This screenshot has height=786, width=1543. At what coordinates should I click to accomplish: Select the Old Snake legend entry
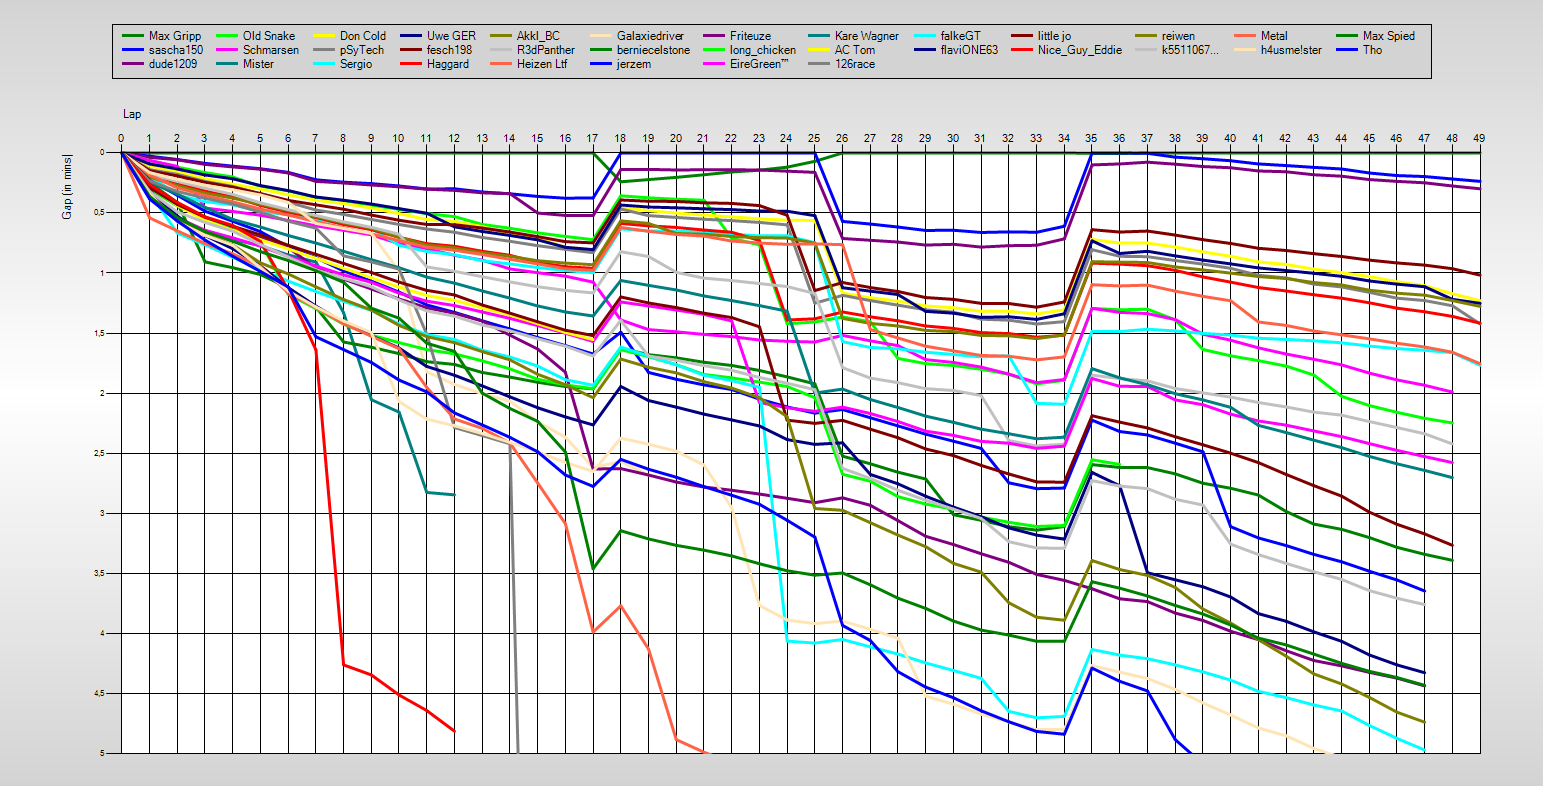pyautogui.click(x=270, y=36)
